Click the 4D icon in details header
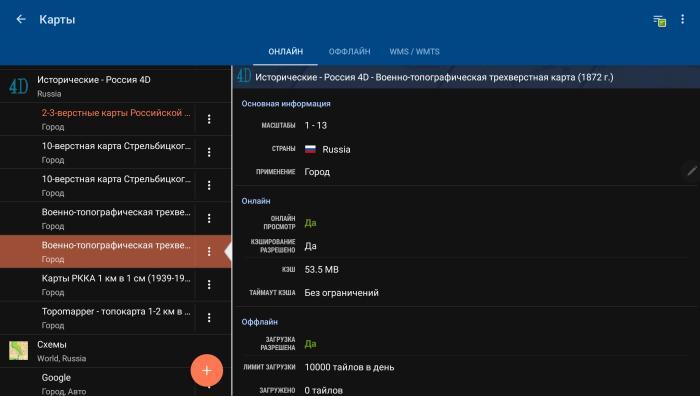 [244, 76]
